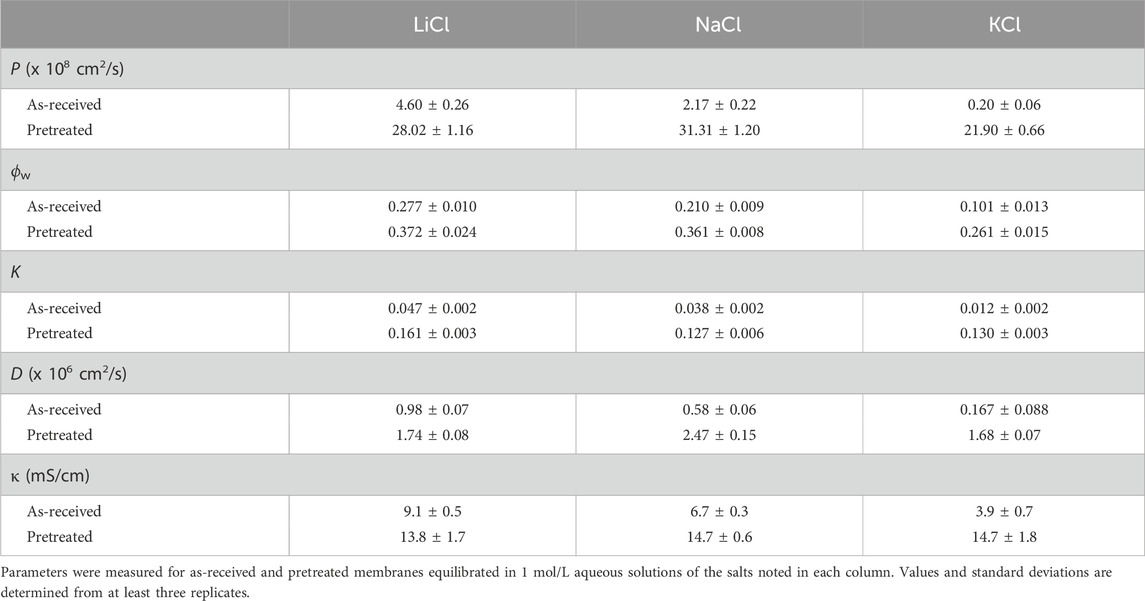The width and height of the screenshot is (1145, 601).
Task: Click the 4.60 ± 0.26 cell
Action: (432, 104)
